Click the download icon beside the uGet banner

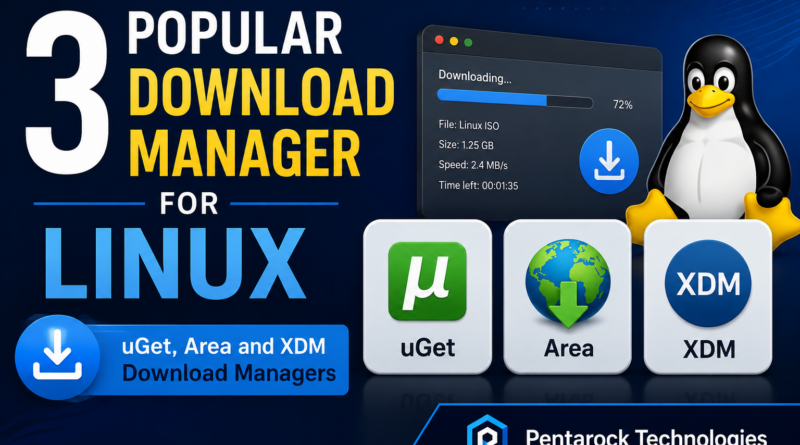[x=57, y=357]
